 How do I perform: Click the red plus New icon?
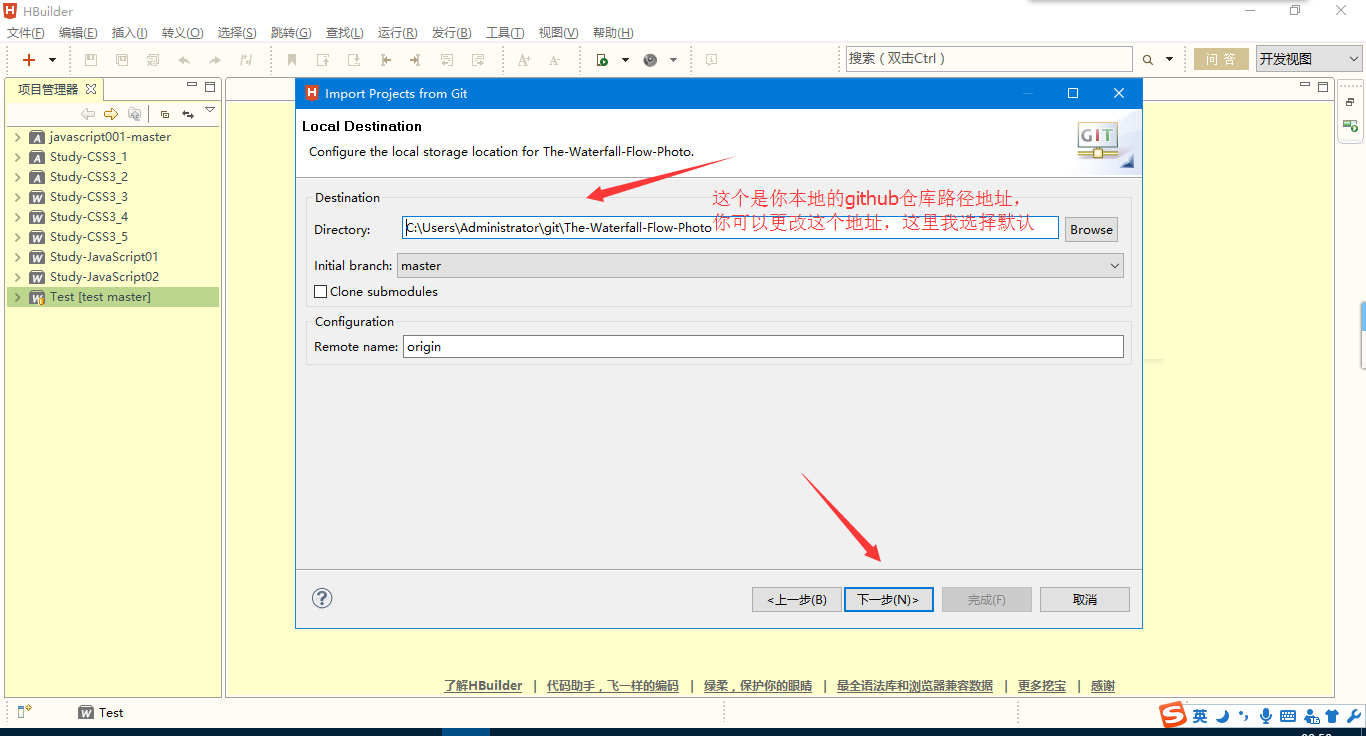coord(29,60)
